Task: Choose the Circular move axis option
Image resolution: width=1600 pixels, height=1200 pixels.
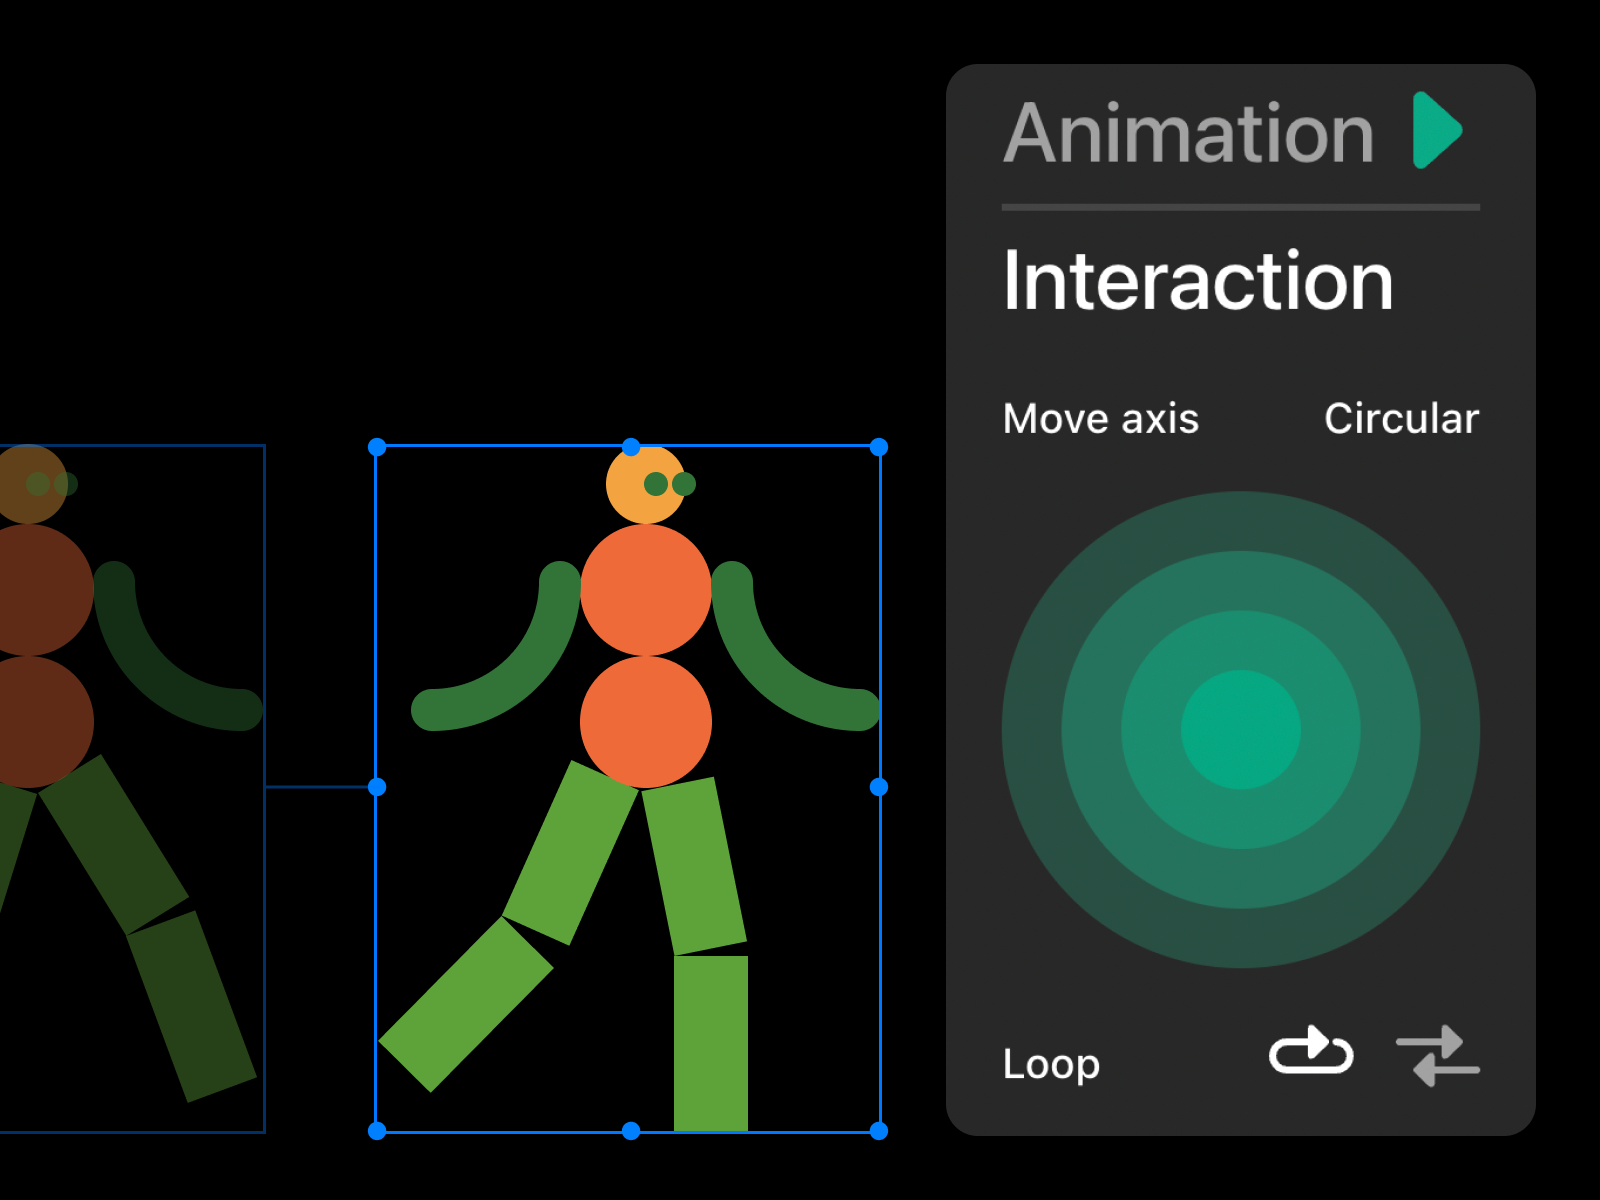Action: [1401, 418]
